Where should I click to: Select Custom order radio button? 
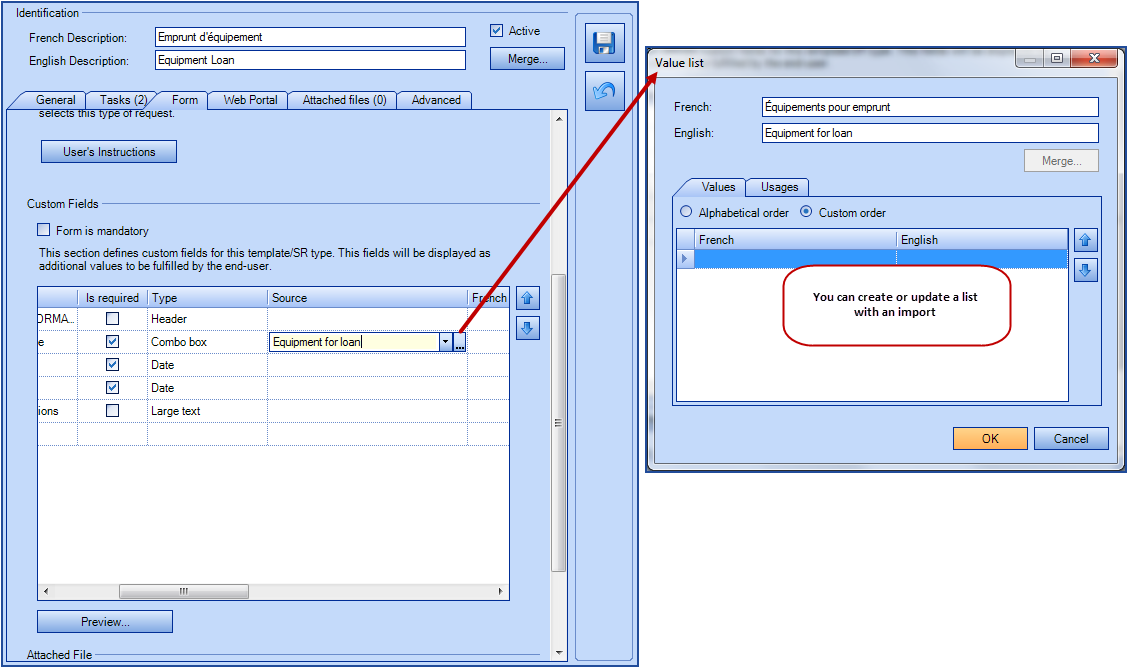(806, 212)
